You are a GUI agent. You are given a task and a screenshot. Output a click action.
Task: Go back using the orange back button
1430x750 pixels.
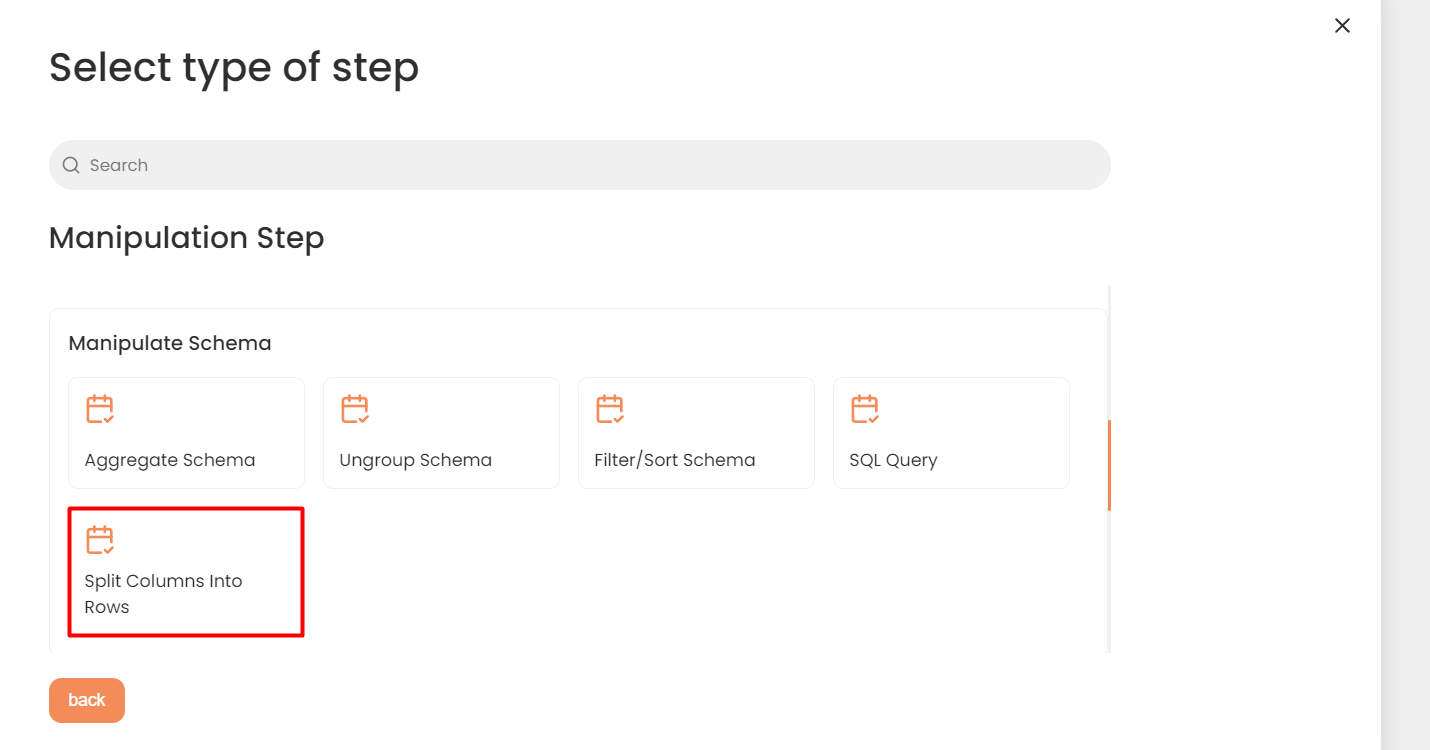[x=87, y=700]
